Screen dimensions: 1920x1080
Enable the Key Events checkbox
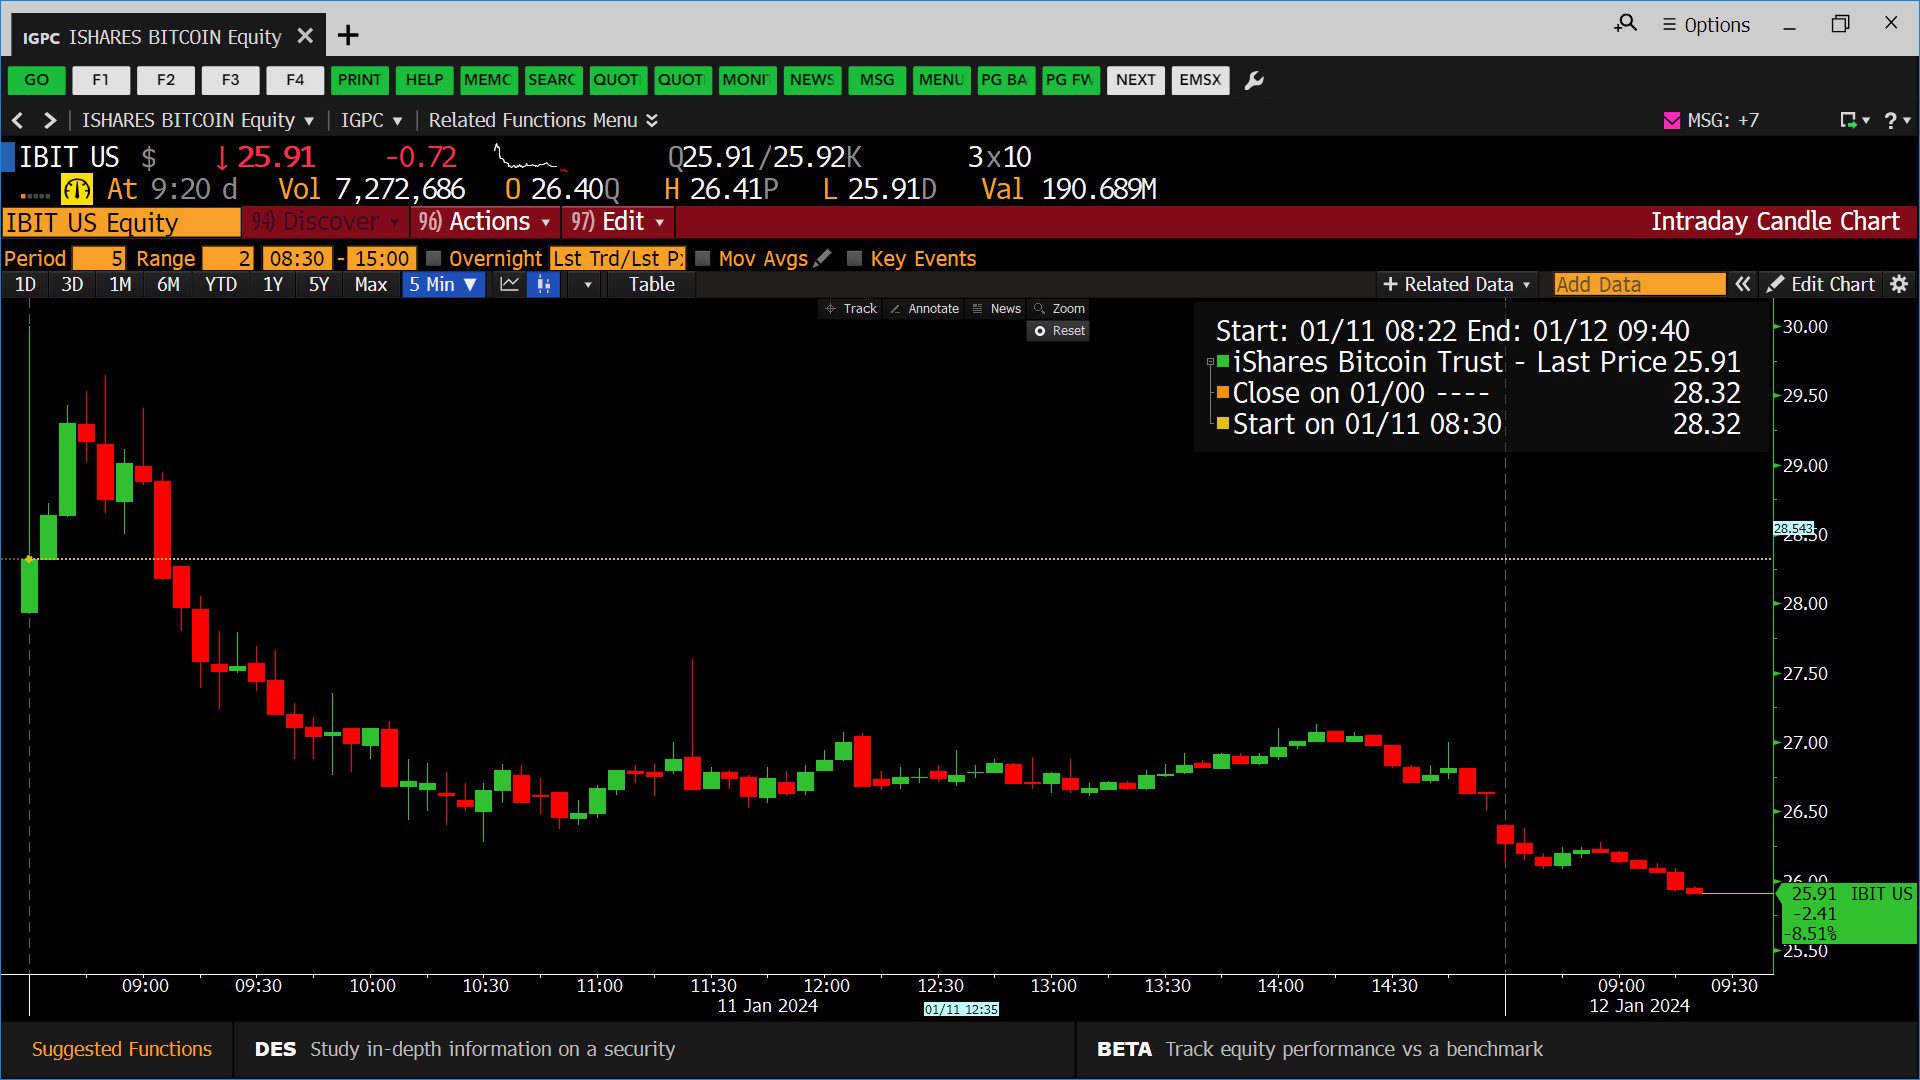tap(854, 258)
